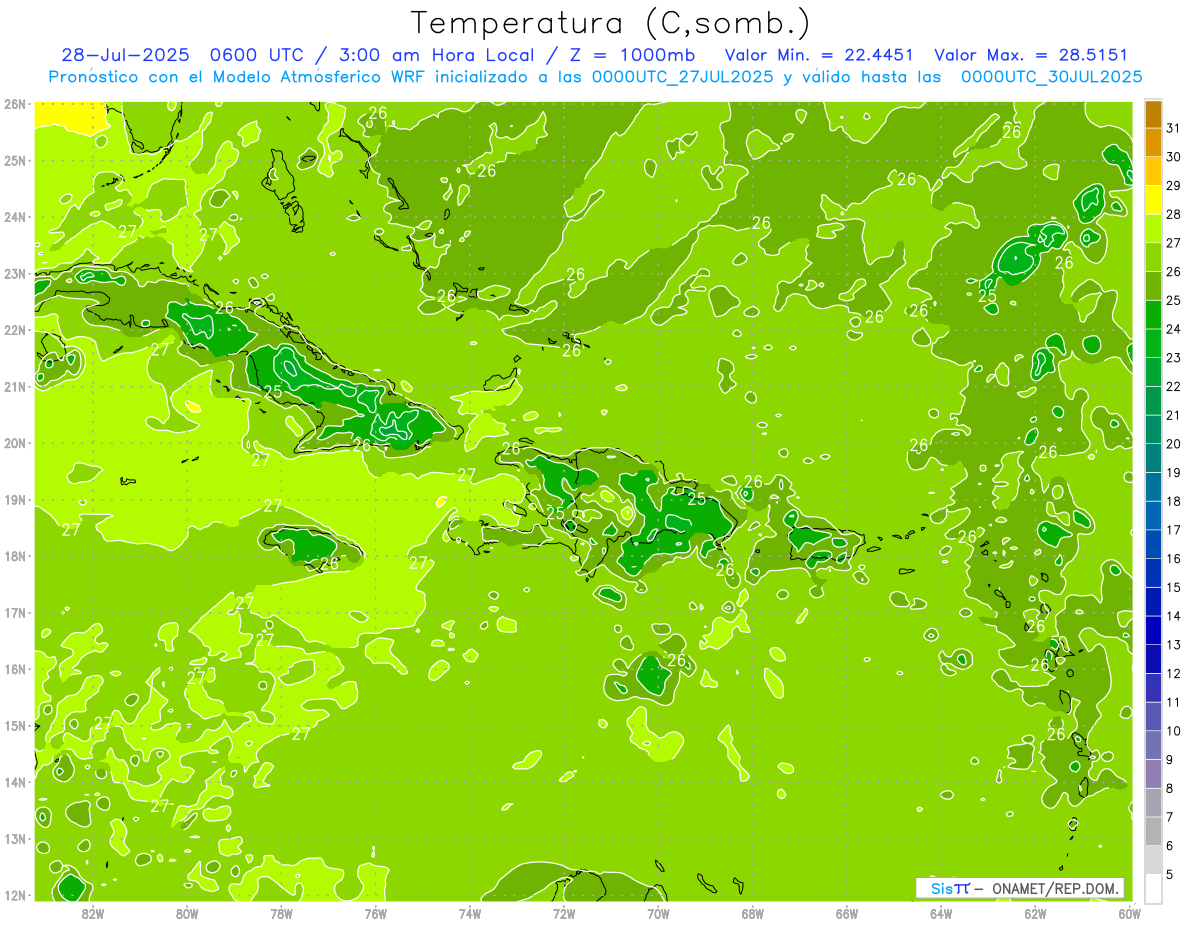This screenshot has width=1200, height=927.
Task: Click latitude axis label 16N
Action: (x=16, y=669)
